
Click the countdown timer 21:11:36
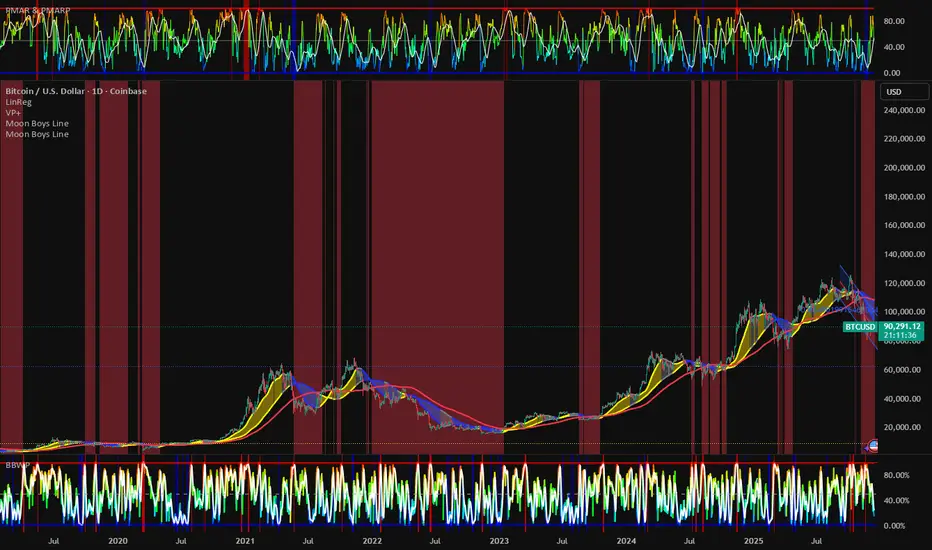coord(899,335)
